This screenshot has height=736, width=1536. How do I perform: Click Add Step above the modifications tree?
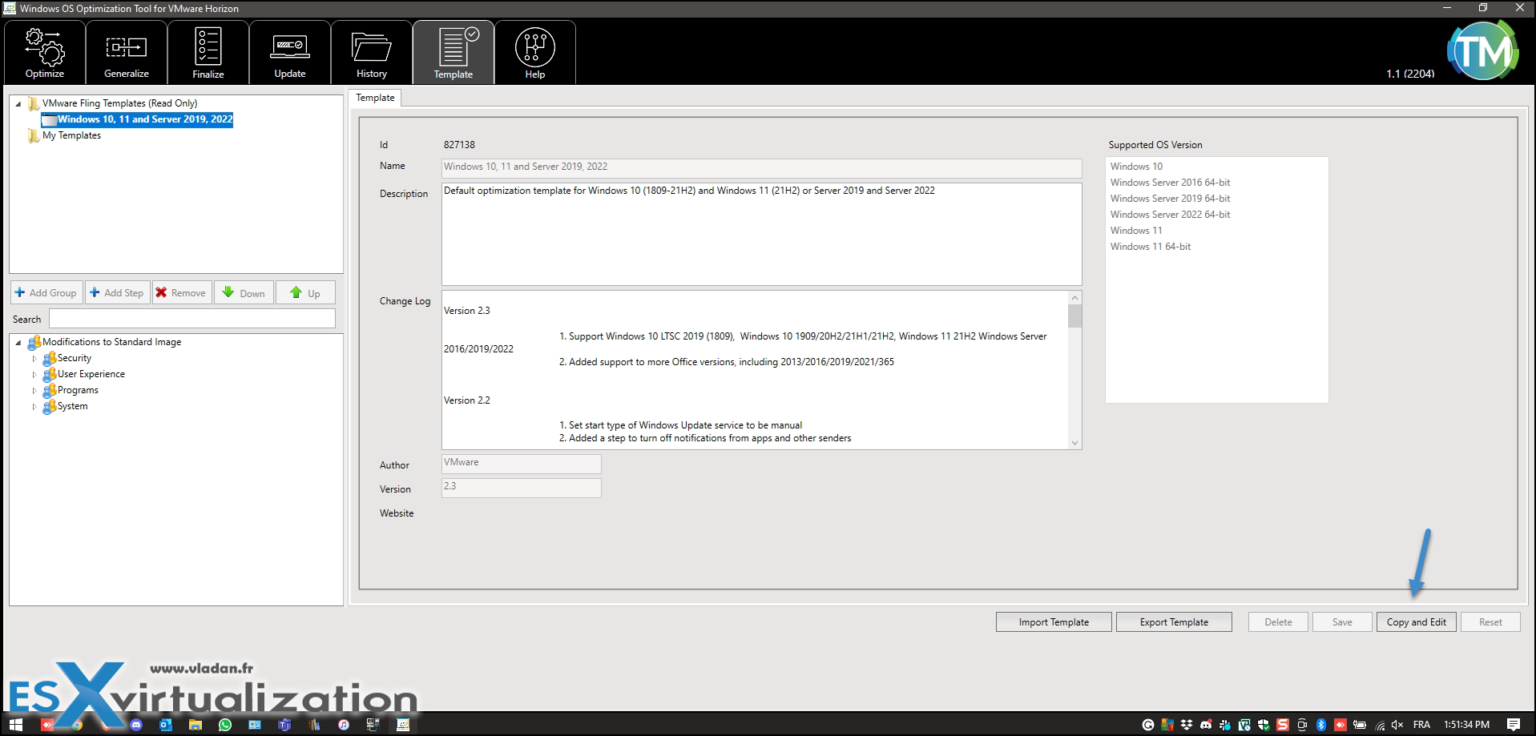(x=116, y=292)
